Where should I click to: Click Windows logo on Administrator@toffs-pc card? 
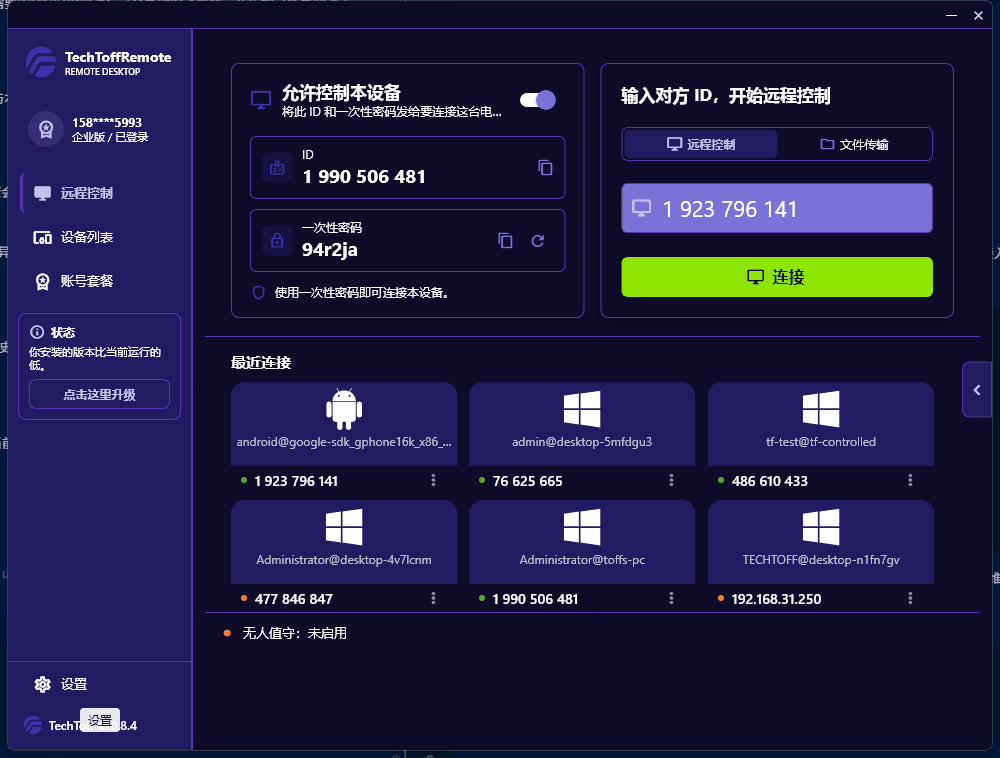[x=582, y=527]
